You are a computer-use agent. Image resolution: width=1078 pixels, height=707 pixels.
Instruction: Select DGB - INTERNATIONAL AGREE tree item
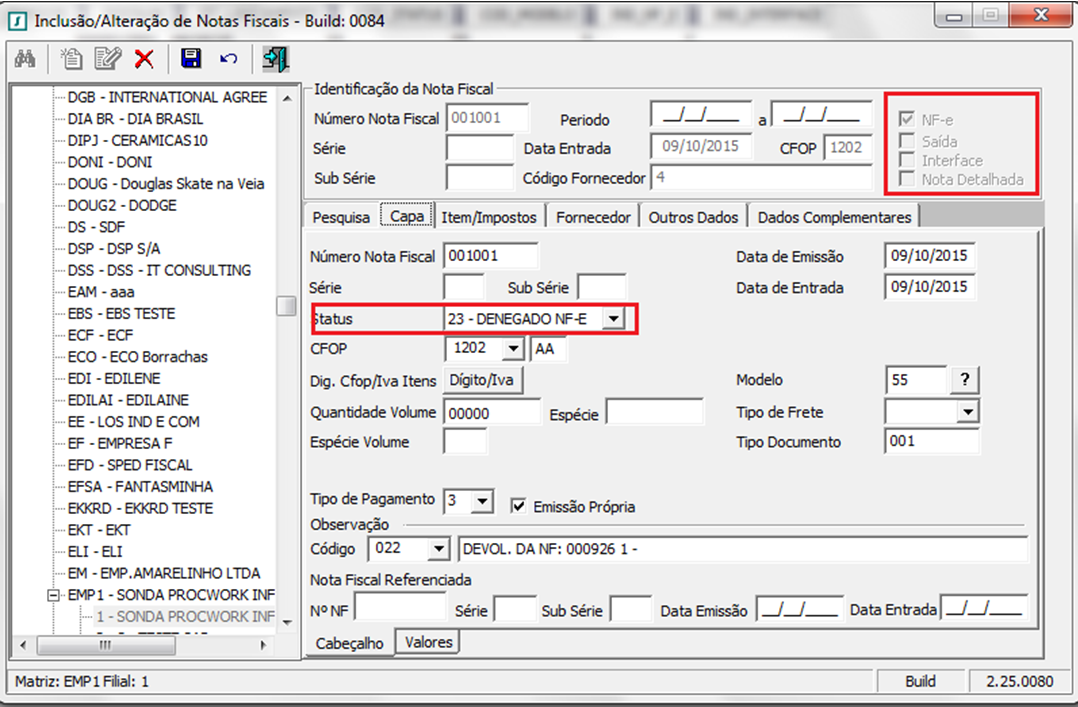(167, 97)
